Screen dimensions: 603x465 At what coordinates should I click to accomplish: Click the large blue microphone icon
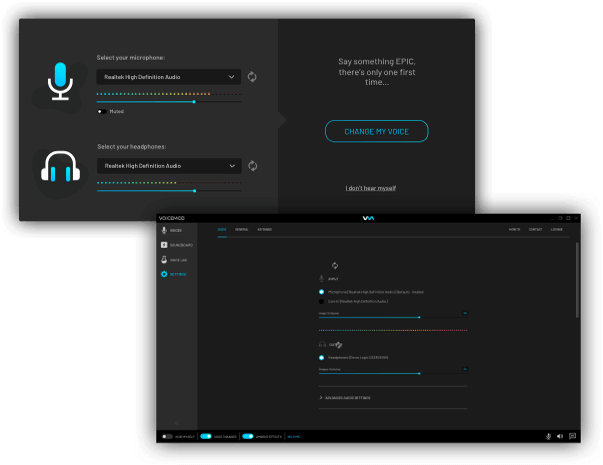60,81
